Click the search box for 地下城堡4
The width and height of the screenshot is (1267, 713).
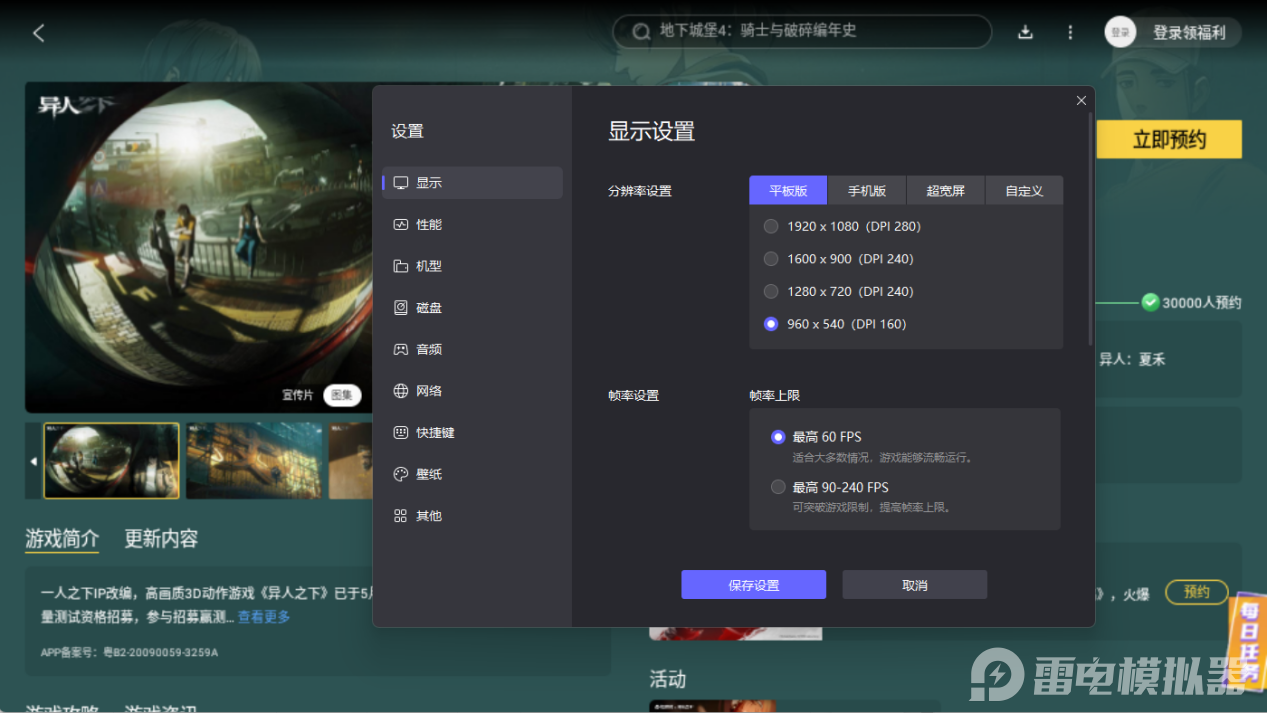(800, 32)
